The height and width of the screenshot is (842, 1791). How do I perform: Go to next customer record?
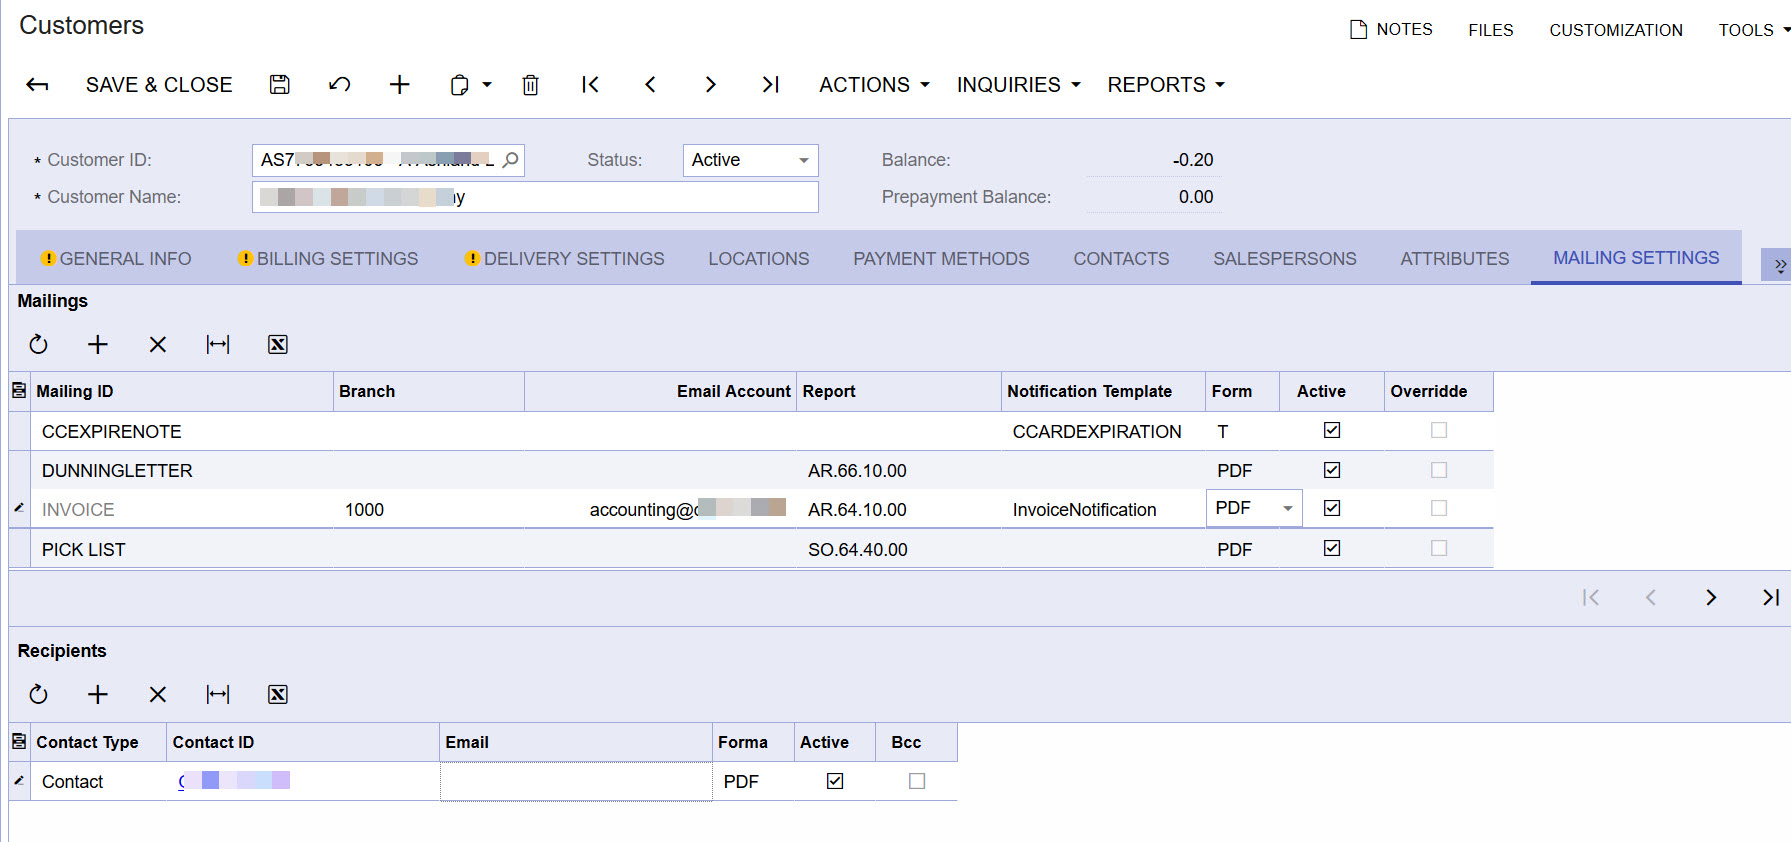pos(710,85)
